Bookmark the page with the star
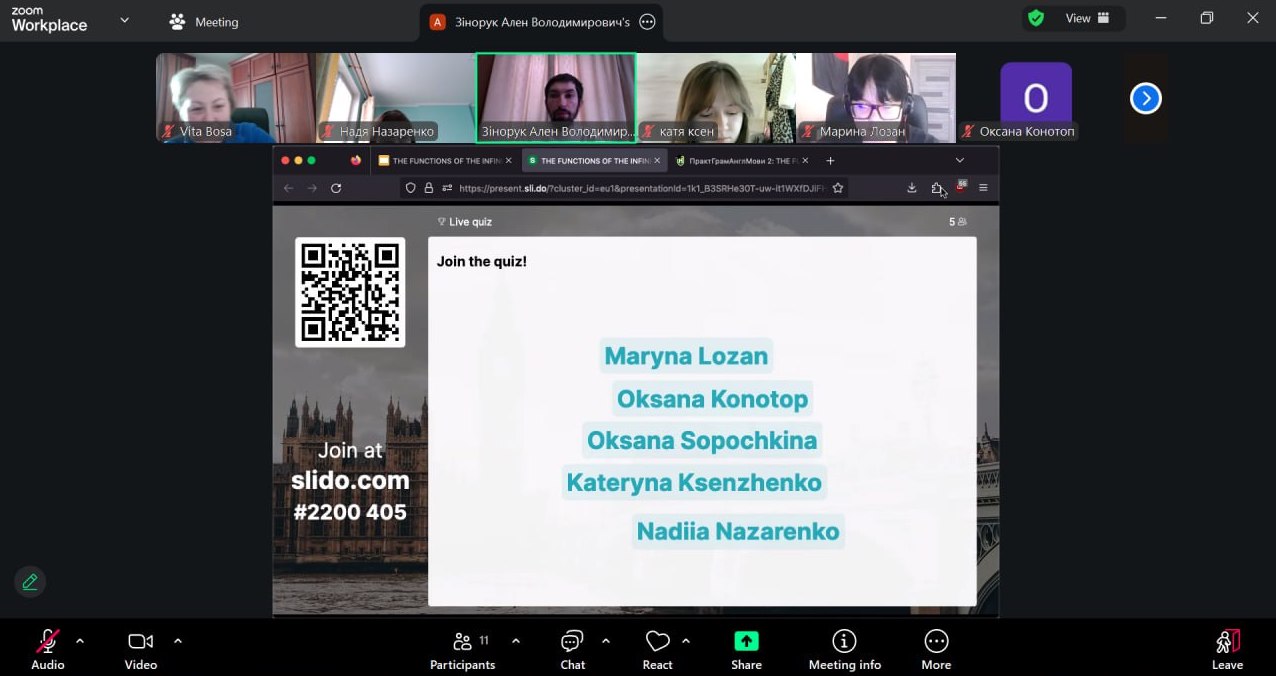The width and height of the screenshot is (1276, 676). 838,188
